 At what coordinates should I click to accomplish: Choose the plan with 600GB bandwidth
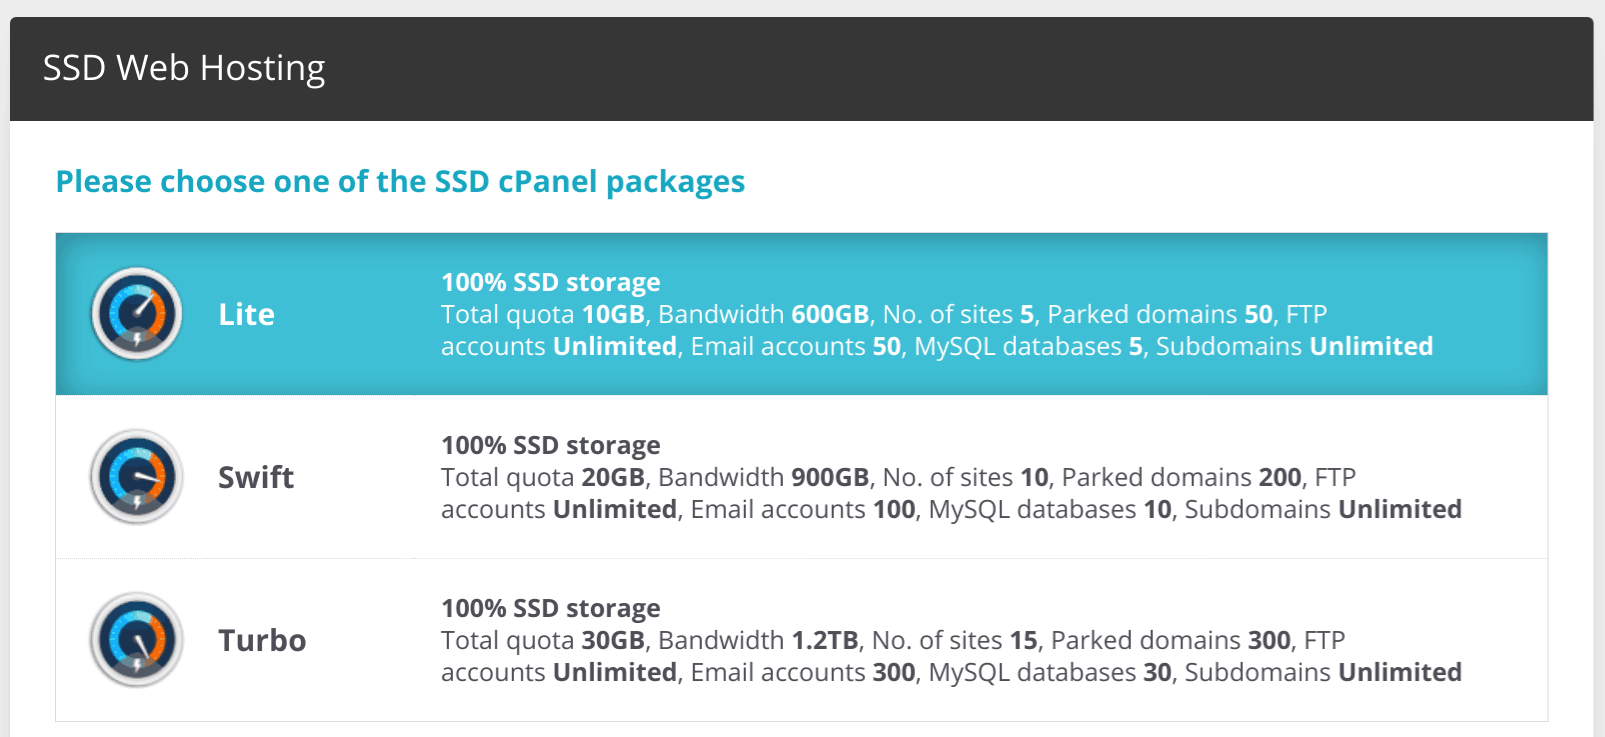click(801, 314)
